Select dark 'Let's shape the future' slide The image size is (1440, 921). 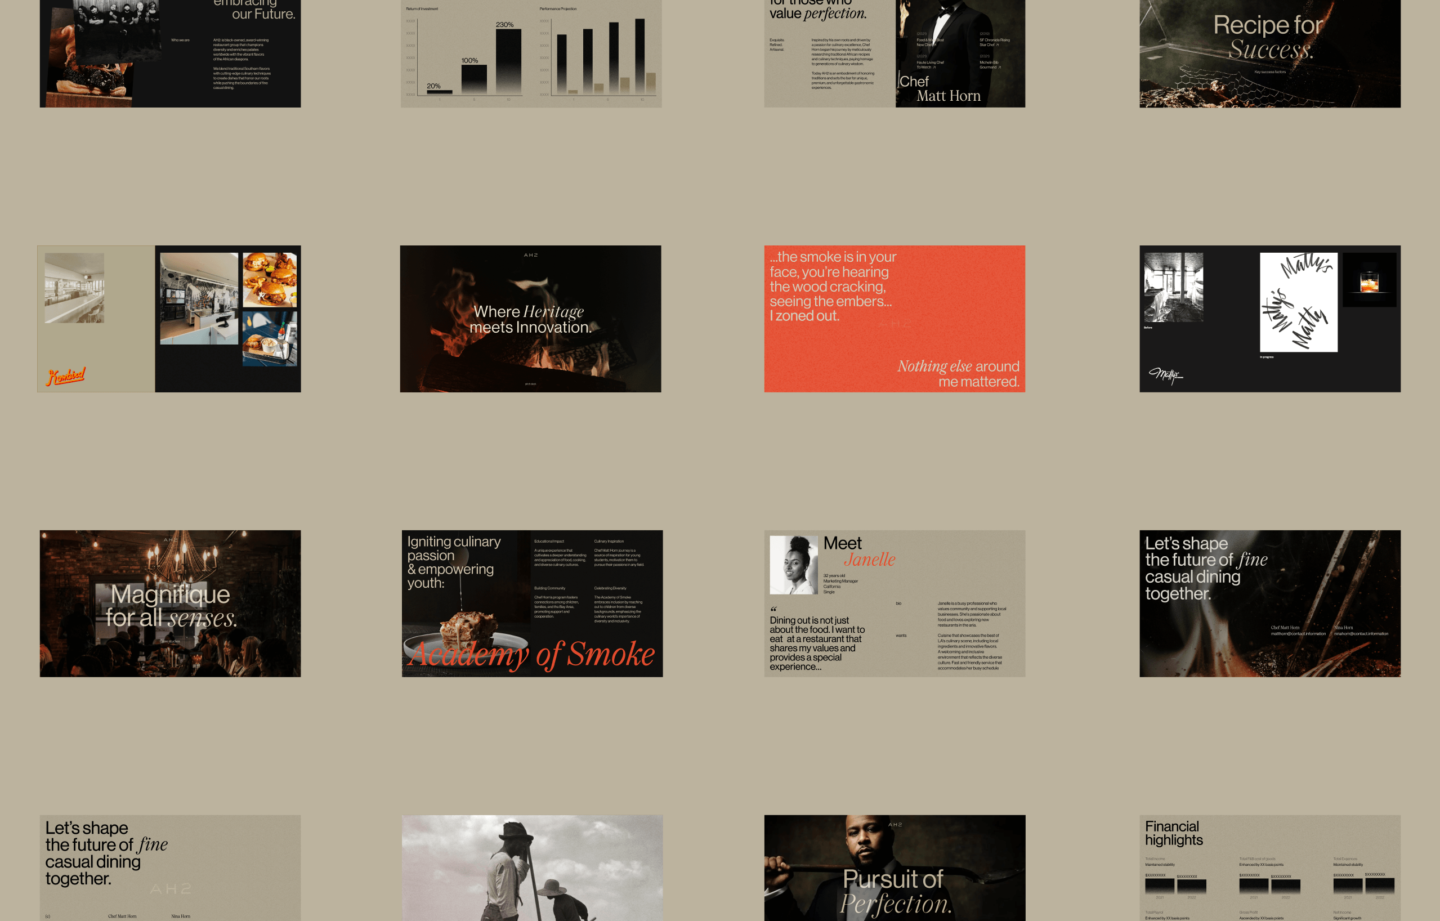(x=1269, y=604)
